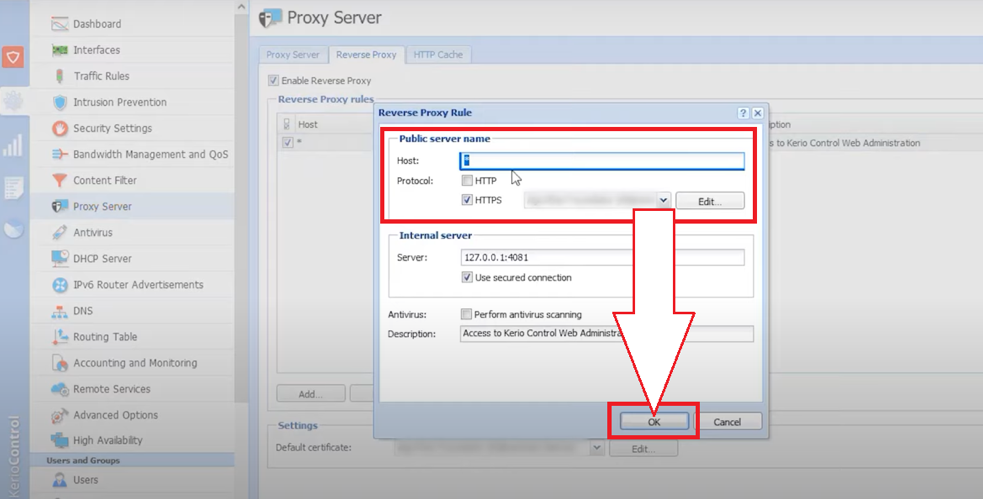Click the Description text field
The height and width of the screenshot is (499, 983).
(x=606, y=334)
